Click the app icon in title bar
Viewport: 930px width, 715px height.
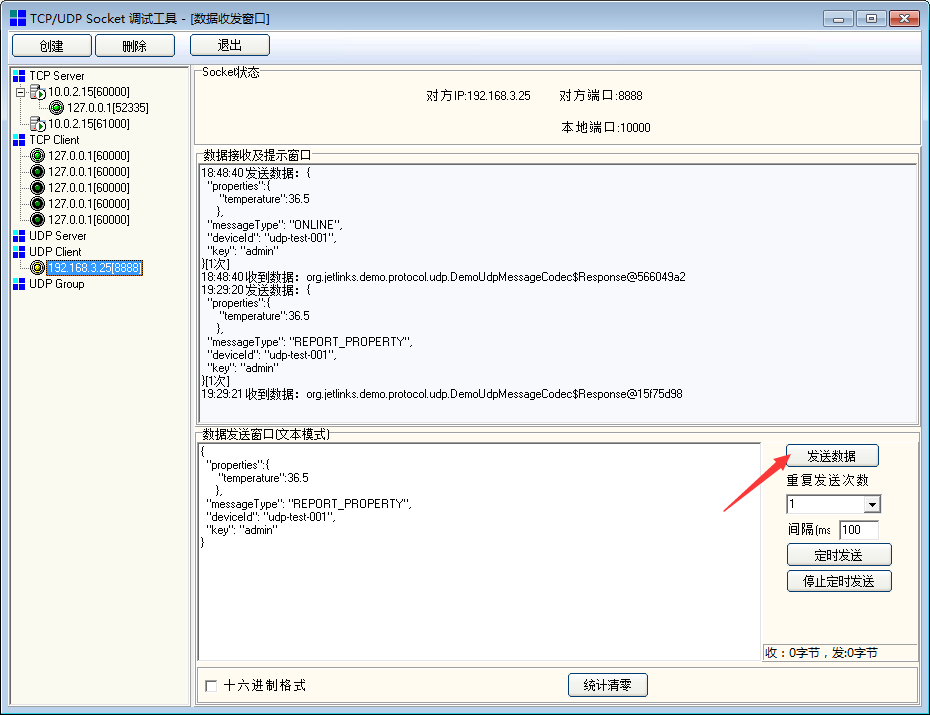[18, 18]
